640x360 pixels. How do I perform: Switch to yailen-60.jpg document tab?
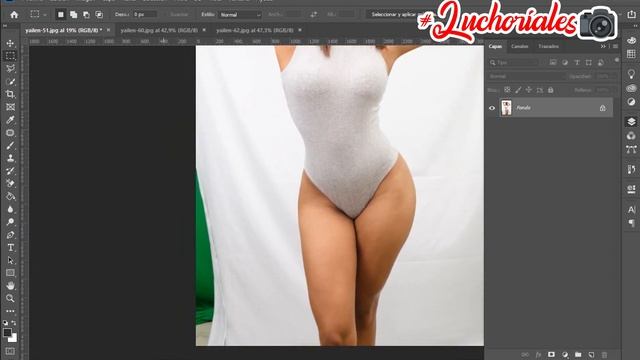(x=159, y=30)
